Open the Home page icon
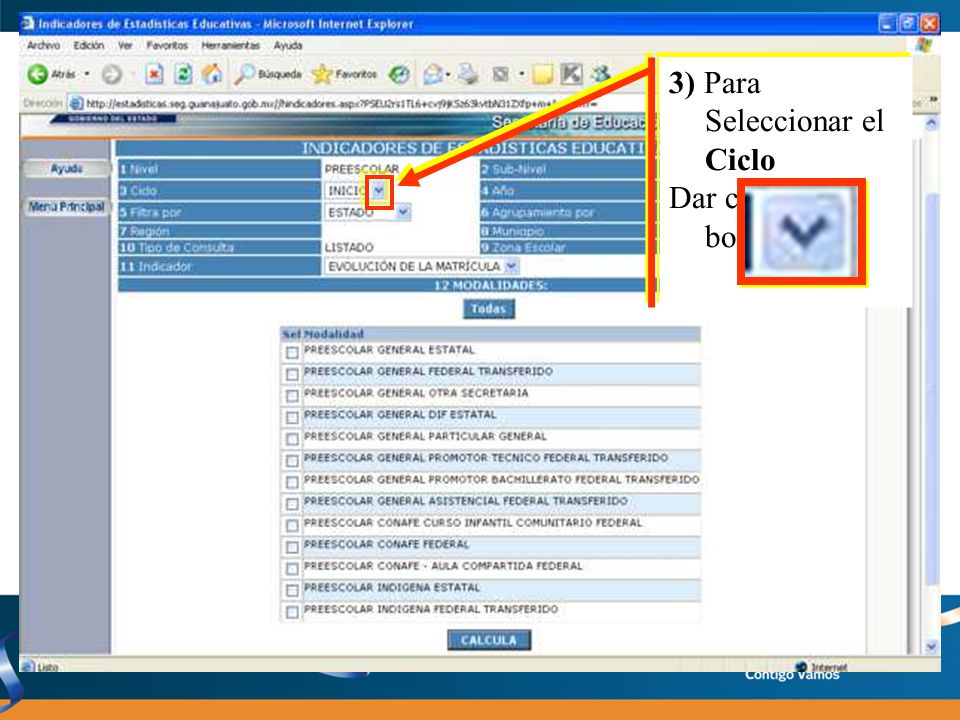Viewport: 960px width, 720px height. coord(212,74)
